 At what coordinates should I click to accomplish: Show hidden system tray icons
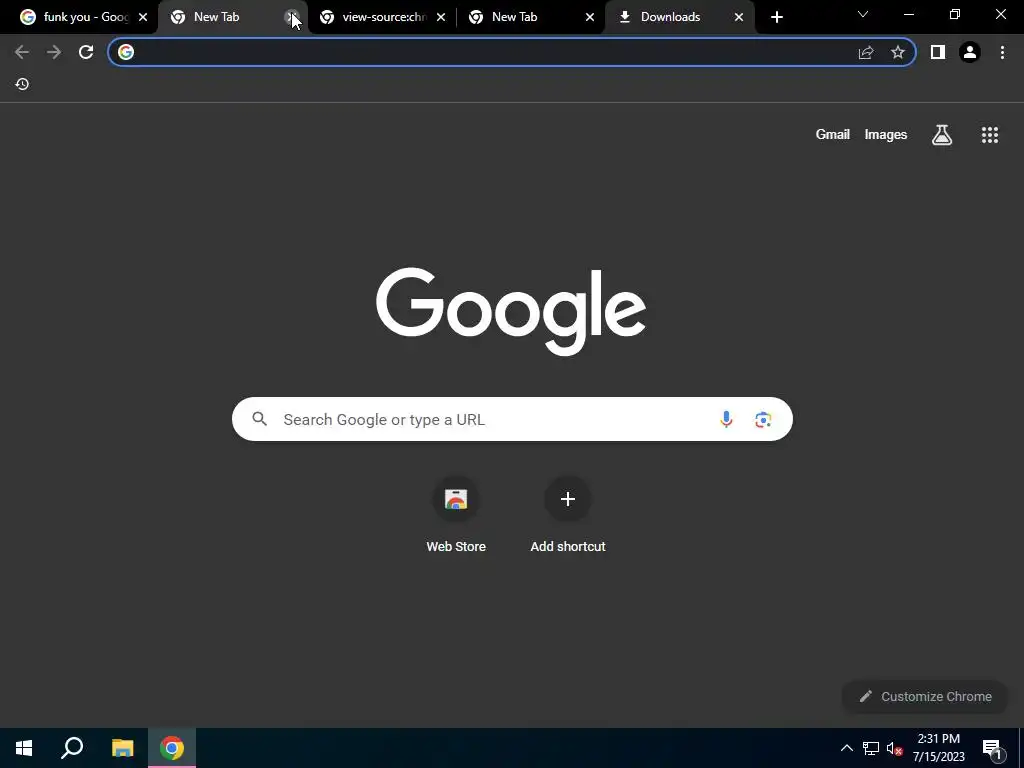point(846,748)
